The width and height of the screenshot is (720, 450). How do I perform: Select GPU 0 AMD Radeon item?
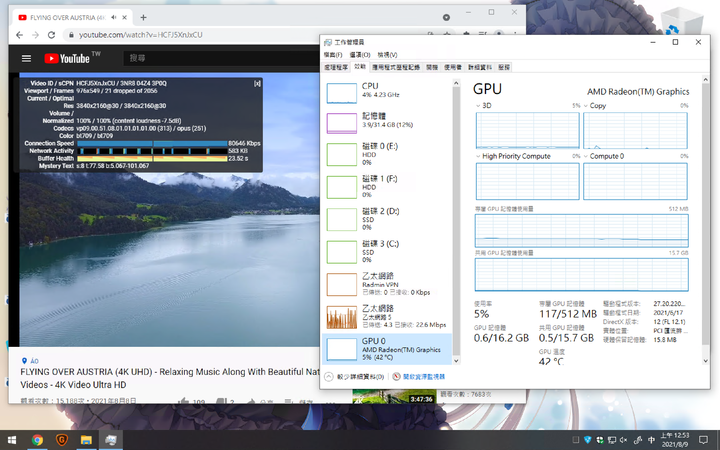387,349
